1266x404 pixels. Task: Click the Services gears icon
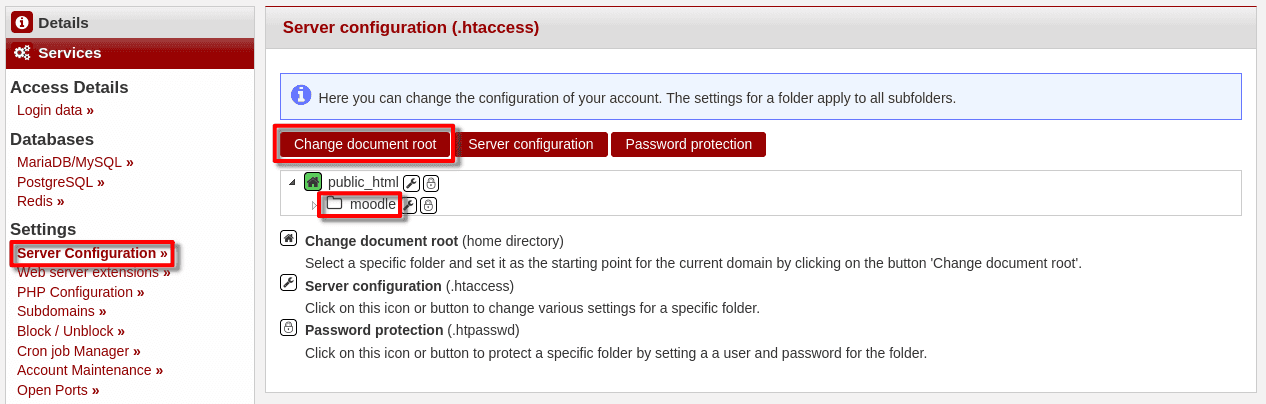click(22, 53)
